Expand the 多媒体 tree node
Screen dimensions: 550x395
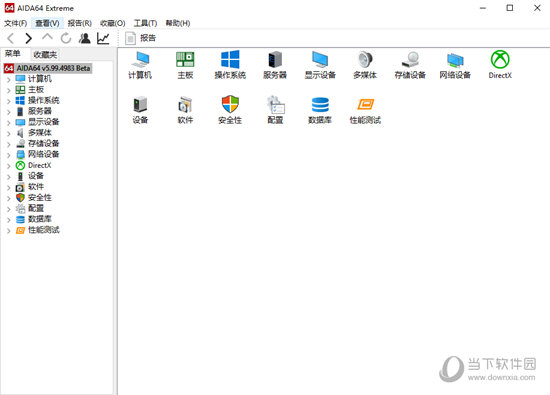pos(9,134)
